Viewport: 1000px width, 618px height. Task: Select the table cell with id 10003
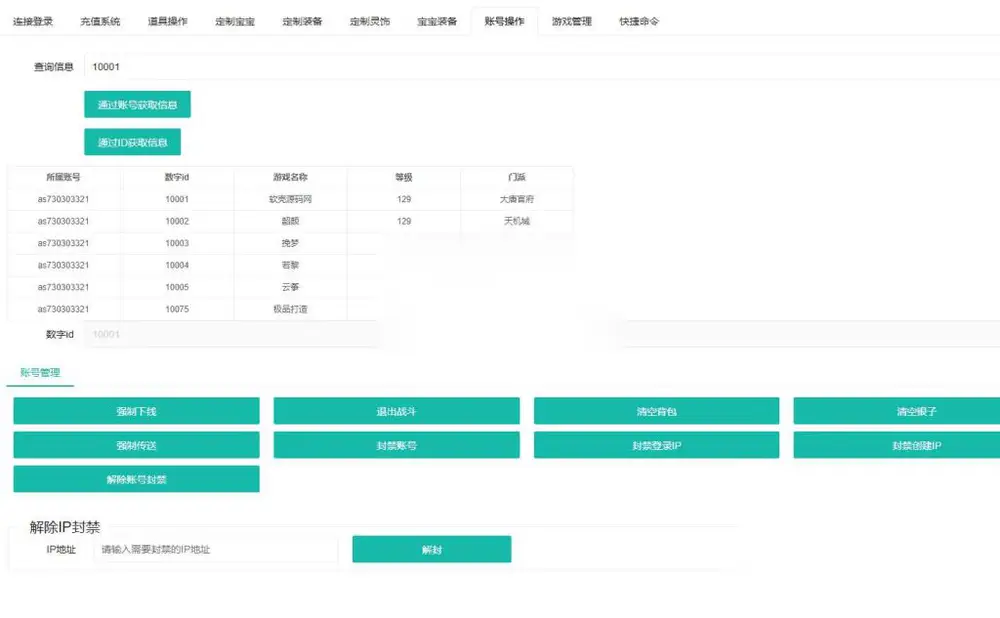(x=177, y=243)
